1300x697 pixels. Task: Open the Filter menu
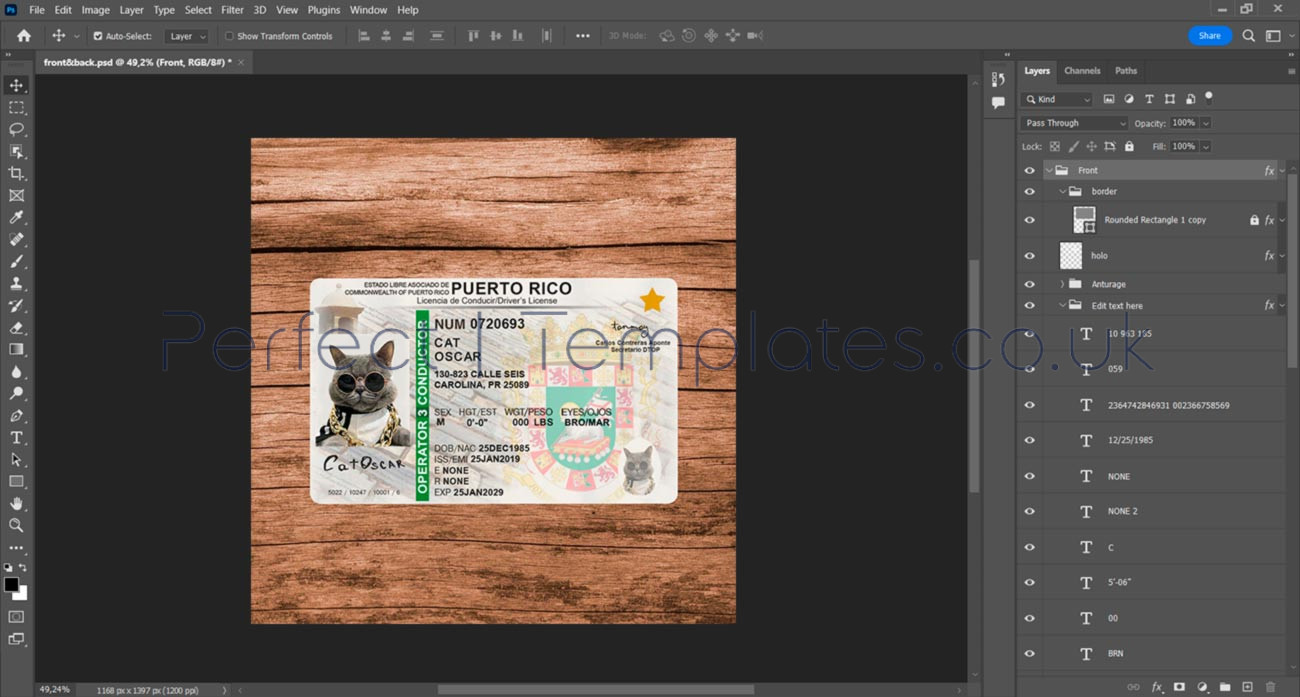[x=232, y=10]
